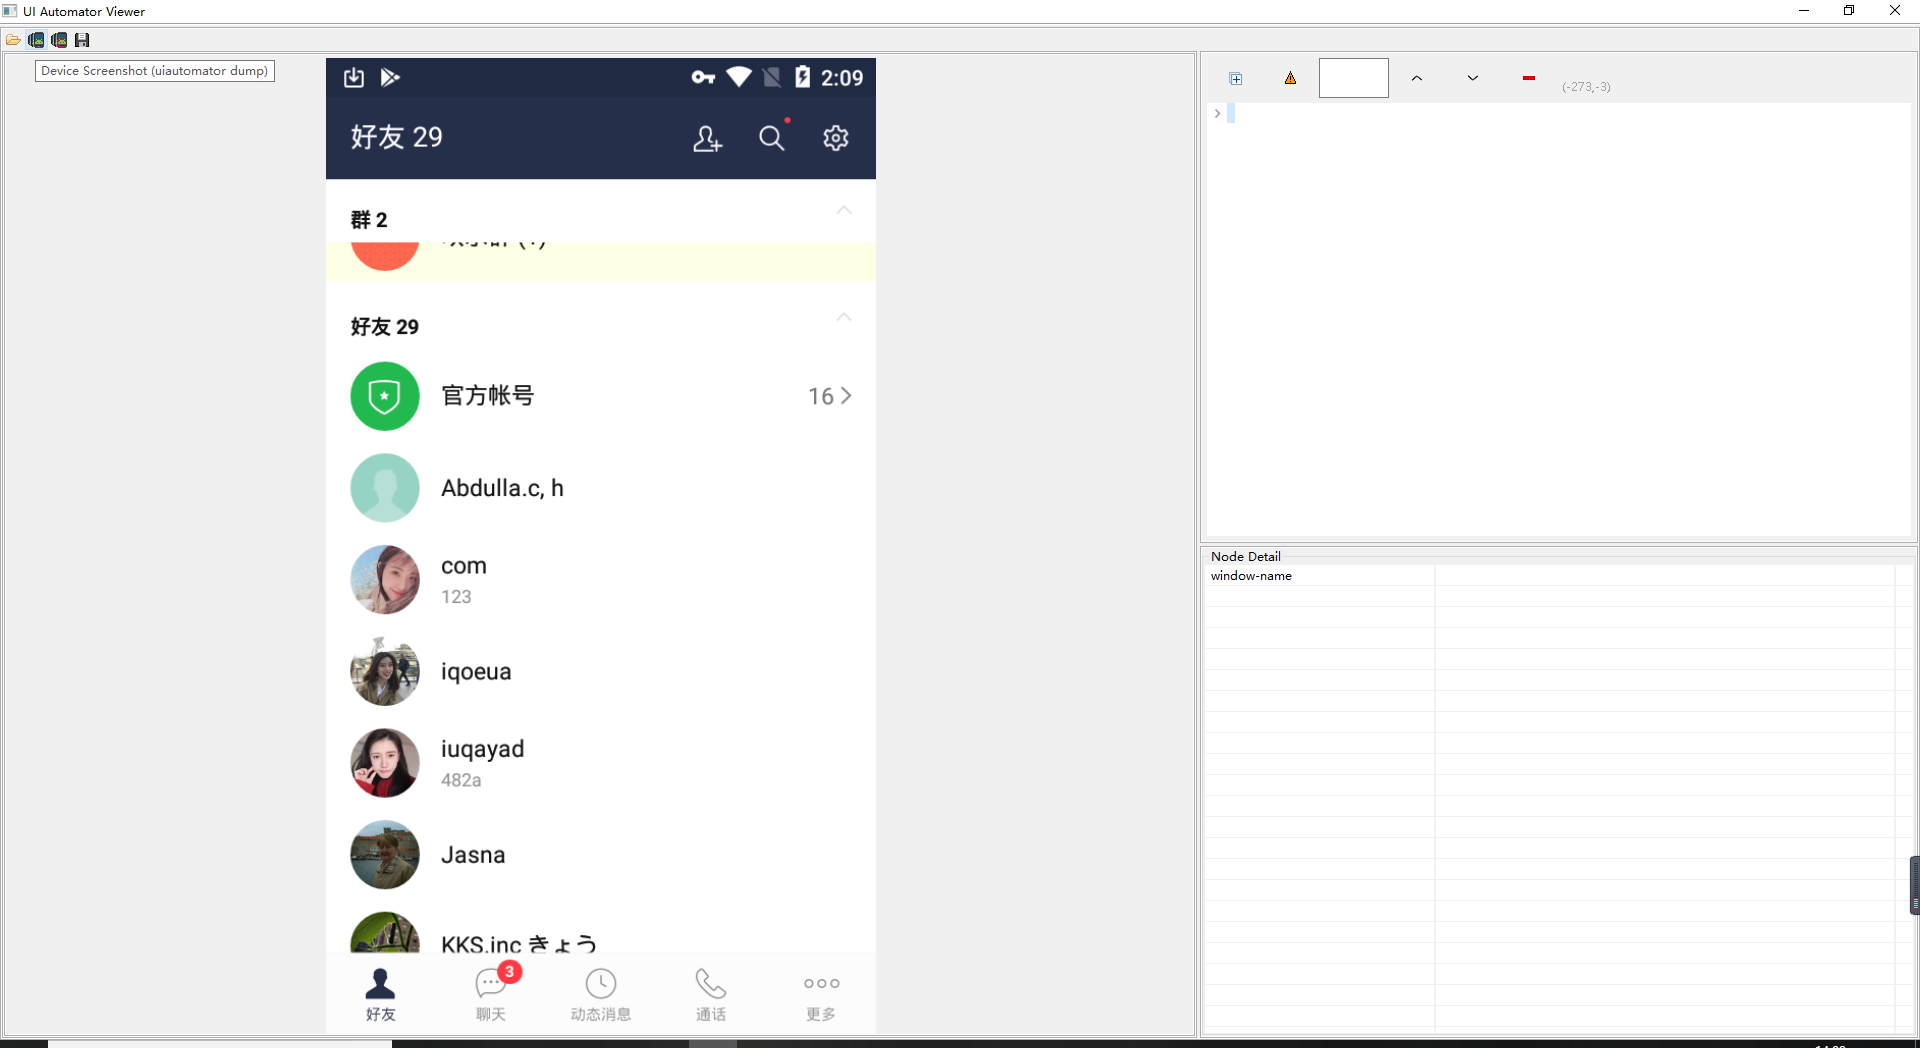The image size is (1920, 1048).
Task: Expand the root node in hierarchy tree
Action: tap(1217, 113)
